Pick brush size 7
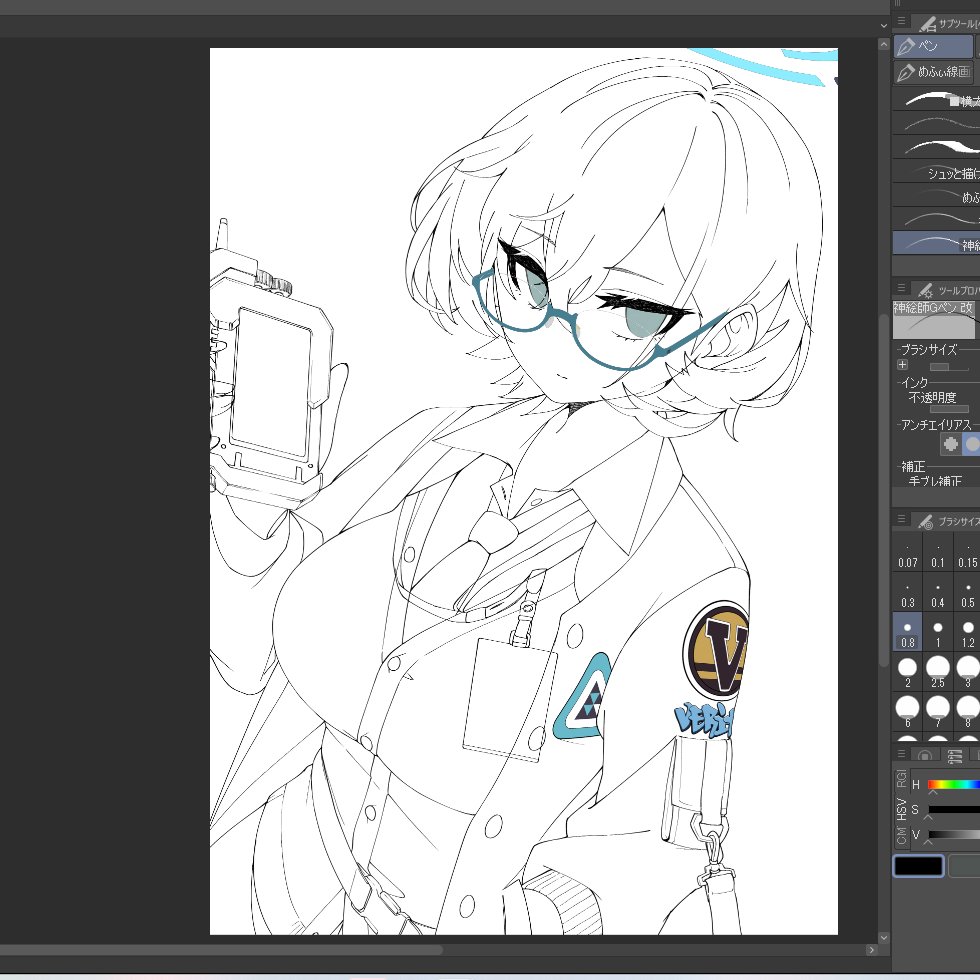This screenshot has width=980, height=980. 938,712
